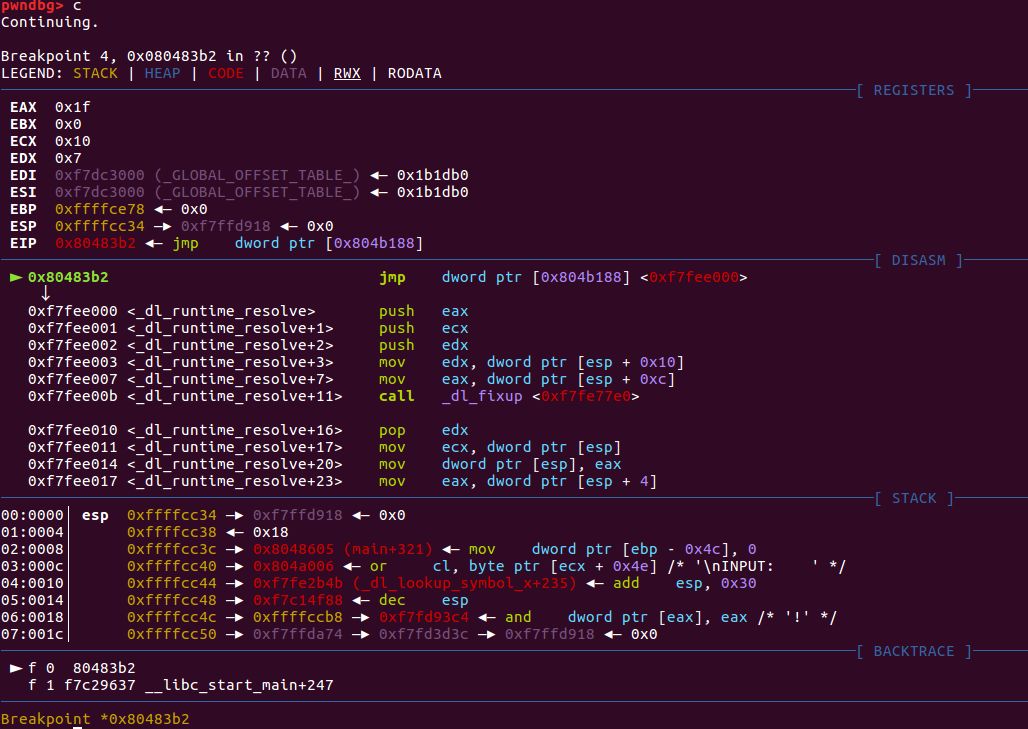Click the EDX register value 0x7
This screenshot has width=1028, height=729.
coord(68,158)
